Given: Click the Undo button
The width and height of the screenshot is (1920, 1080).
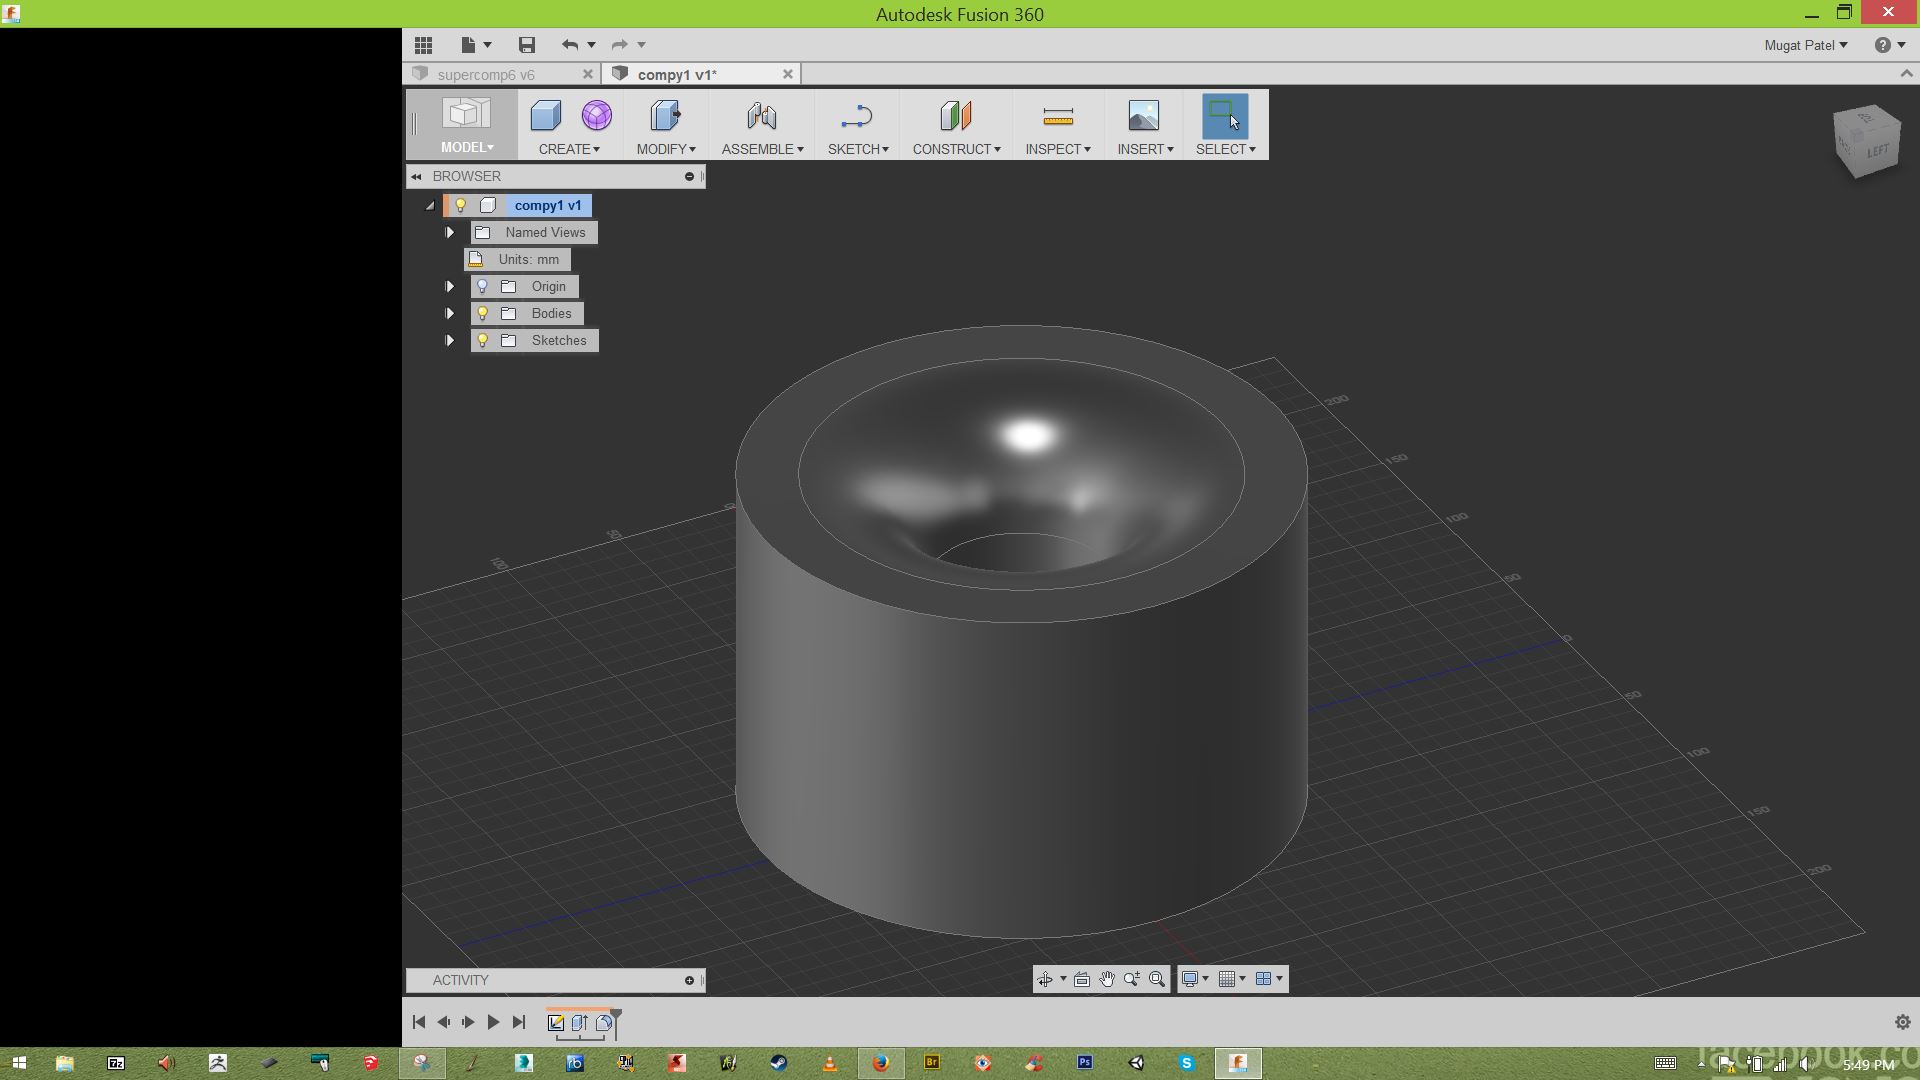Looking at the screenshot, I should [570, 44].
